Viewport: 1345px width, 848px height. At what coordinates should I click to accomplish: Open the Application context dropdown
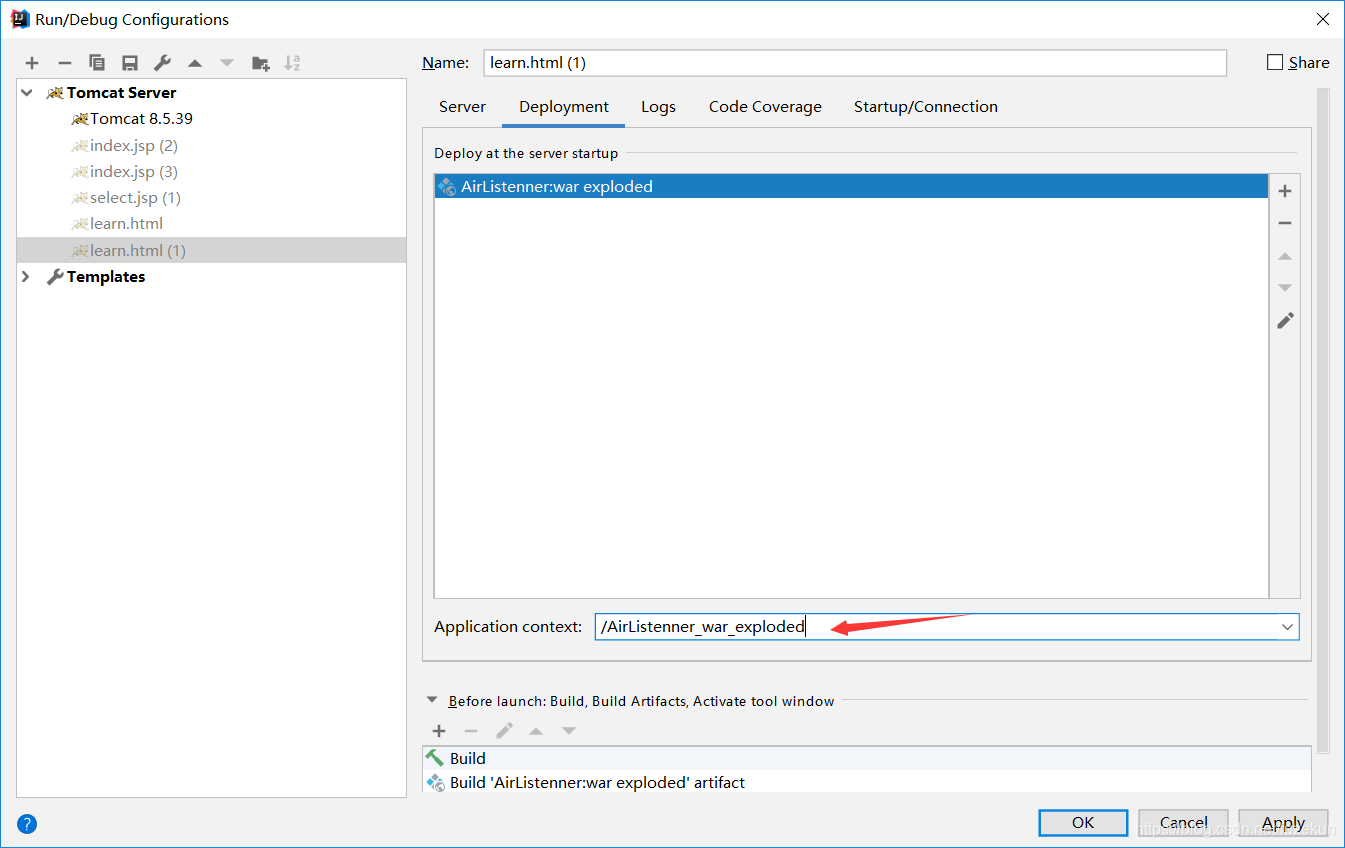(x=1287, y=627)
